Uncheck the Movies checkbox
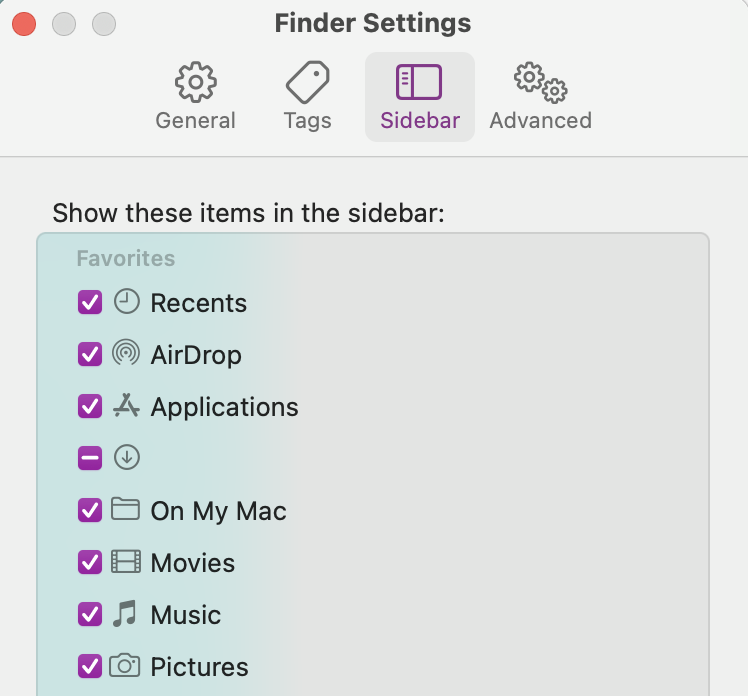 90,562
